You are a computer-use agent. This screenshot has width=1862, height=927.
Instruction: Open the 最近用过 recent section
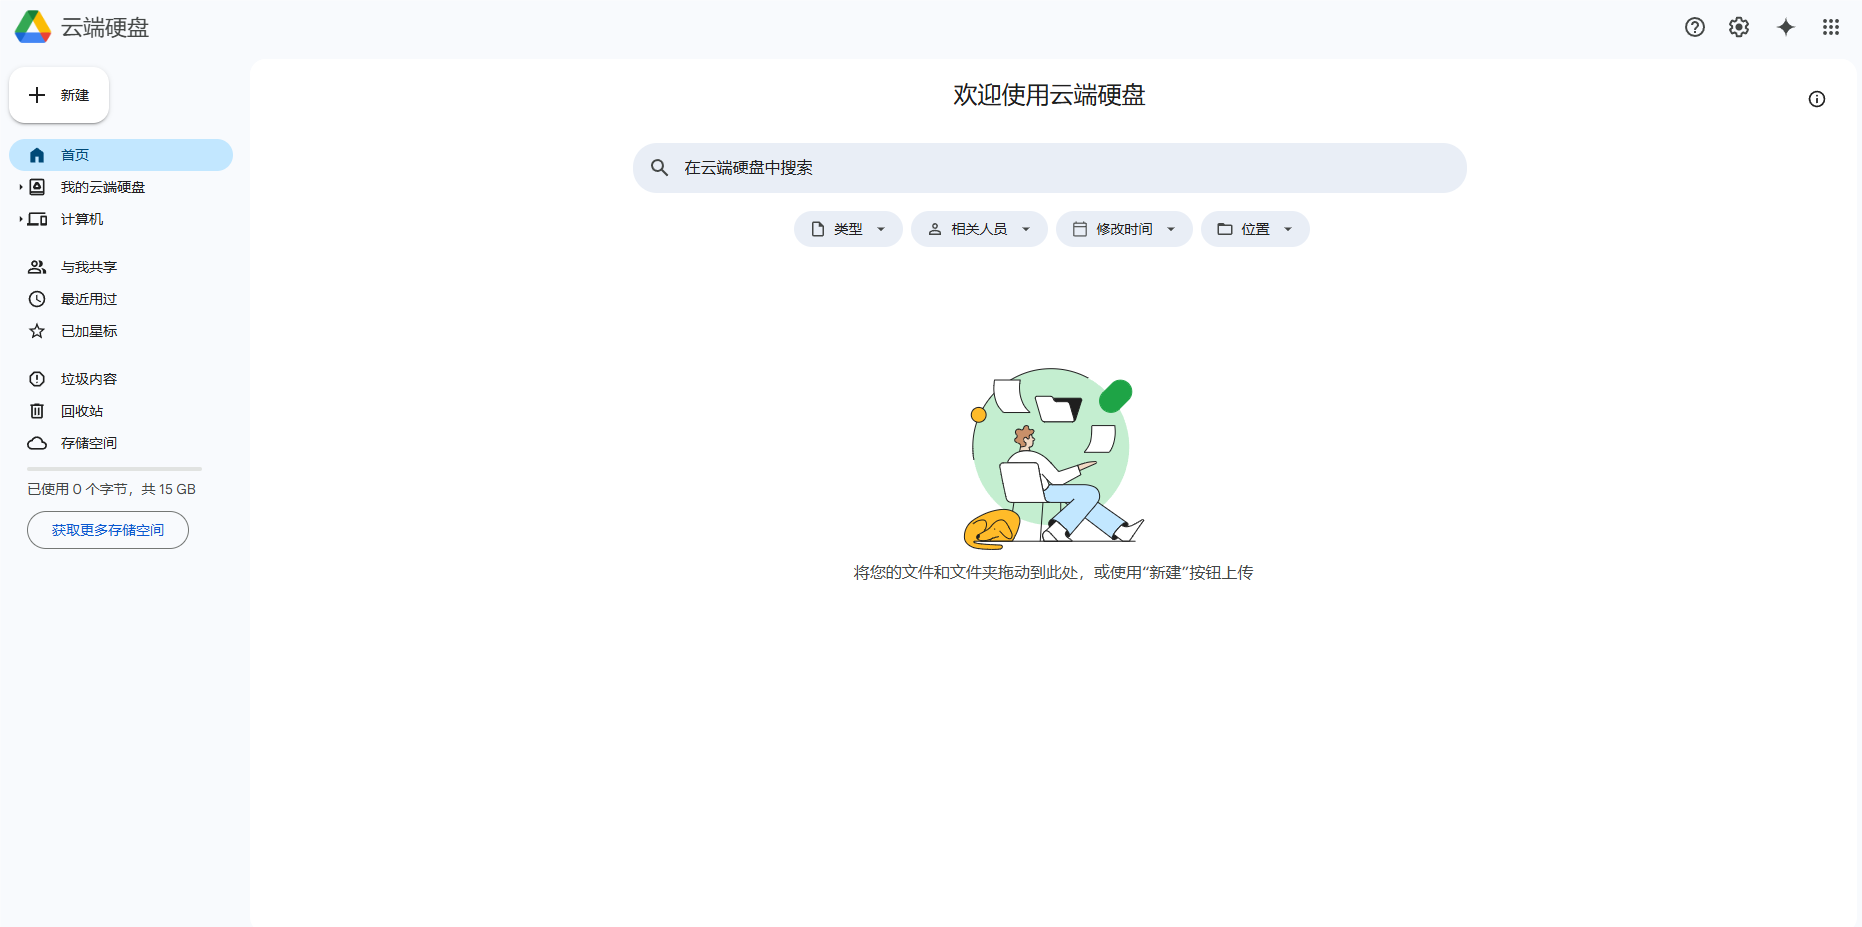[88, 298]
